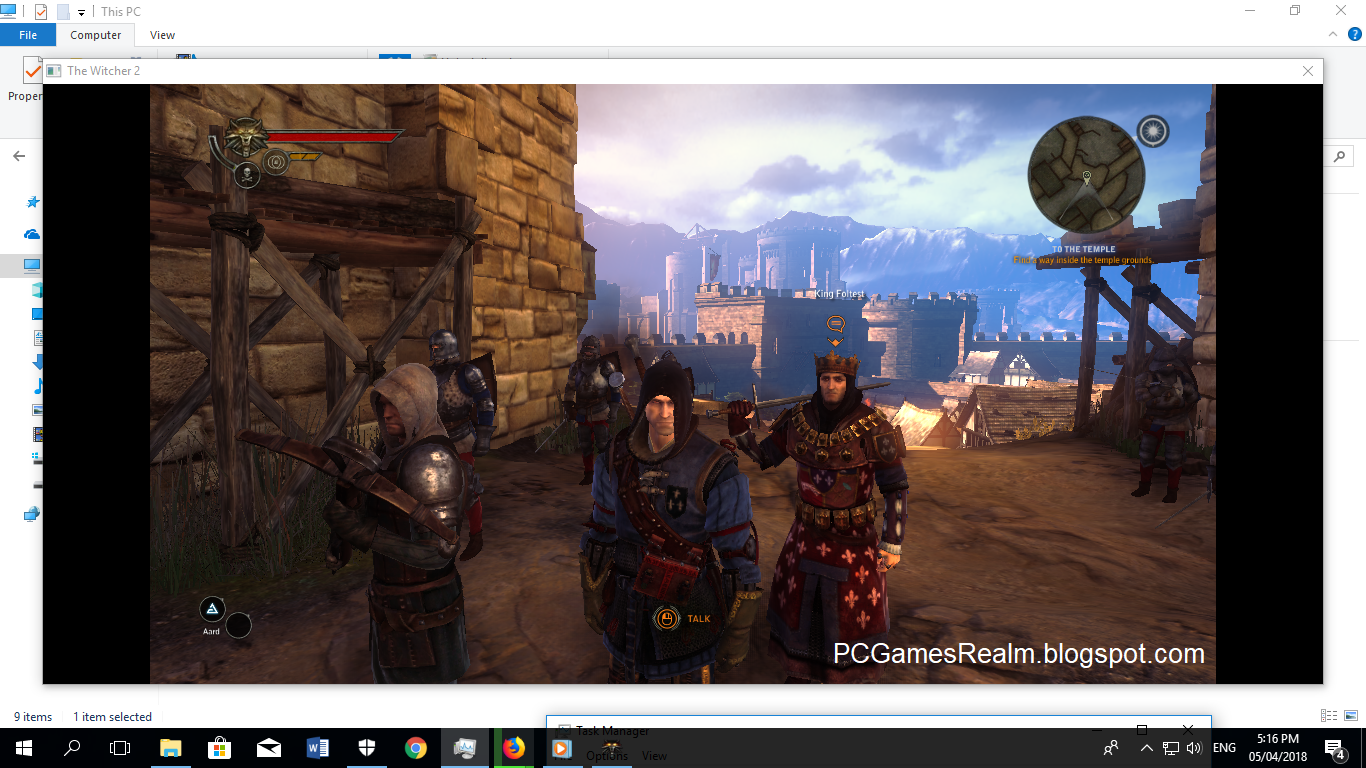1366x768 pixels.
Task: Click '1 item selected' in the status bar
Action: (112, 717)
